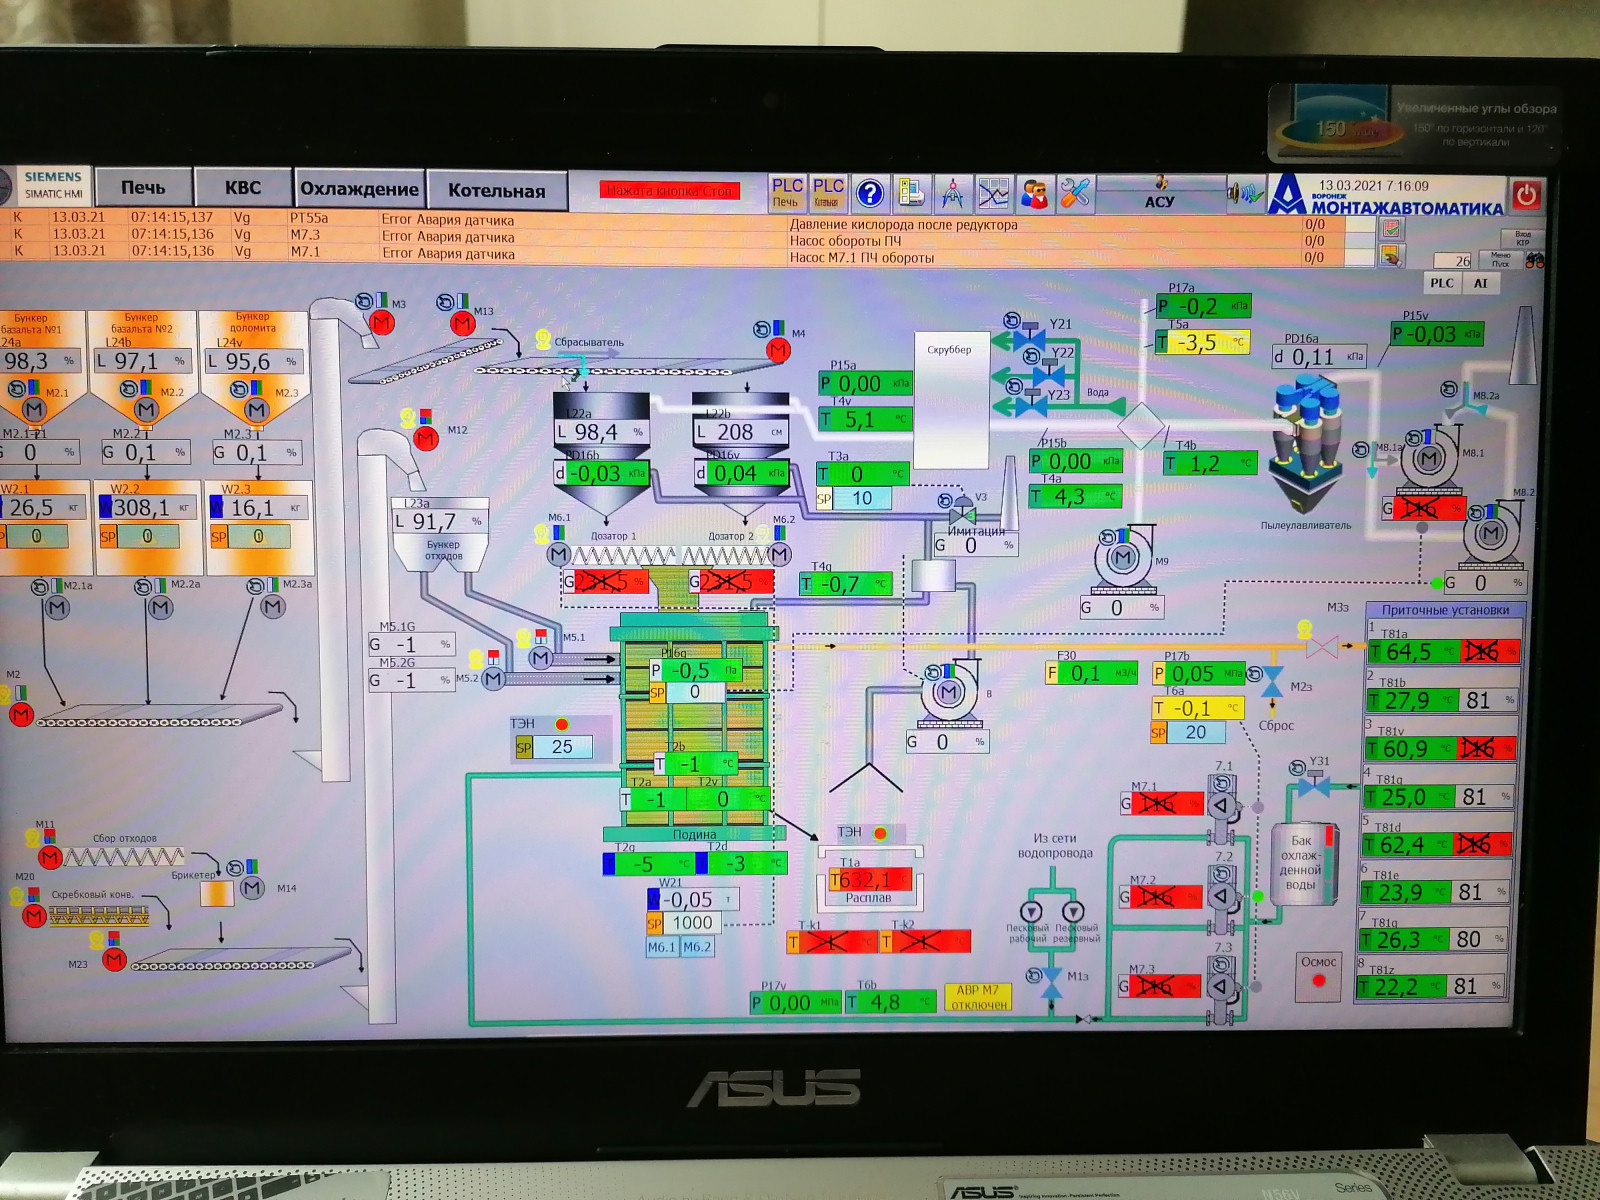Screen dimensions: 1600x1200
Task: Click the red M3 motor symbol
Action: 381,322
